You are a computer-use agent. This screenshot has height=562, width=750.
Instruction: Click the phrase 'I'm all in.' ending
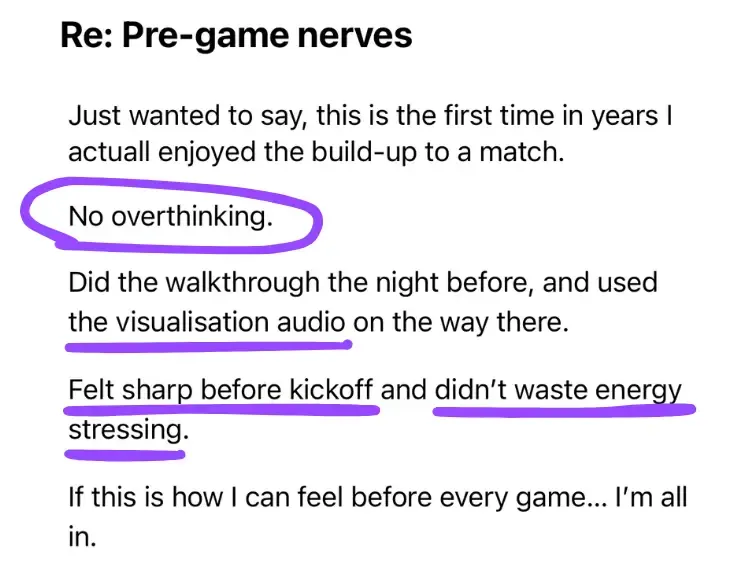pyautogui.click(x=378, y=517)
